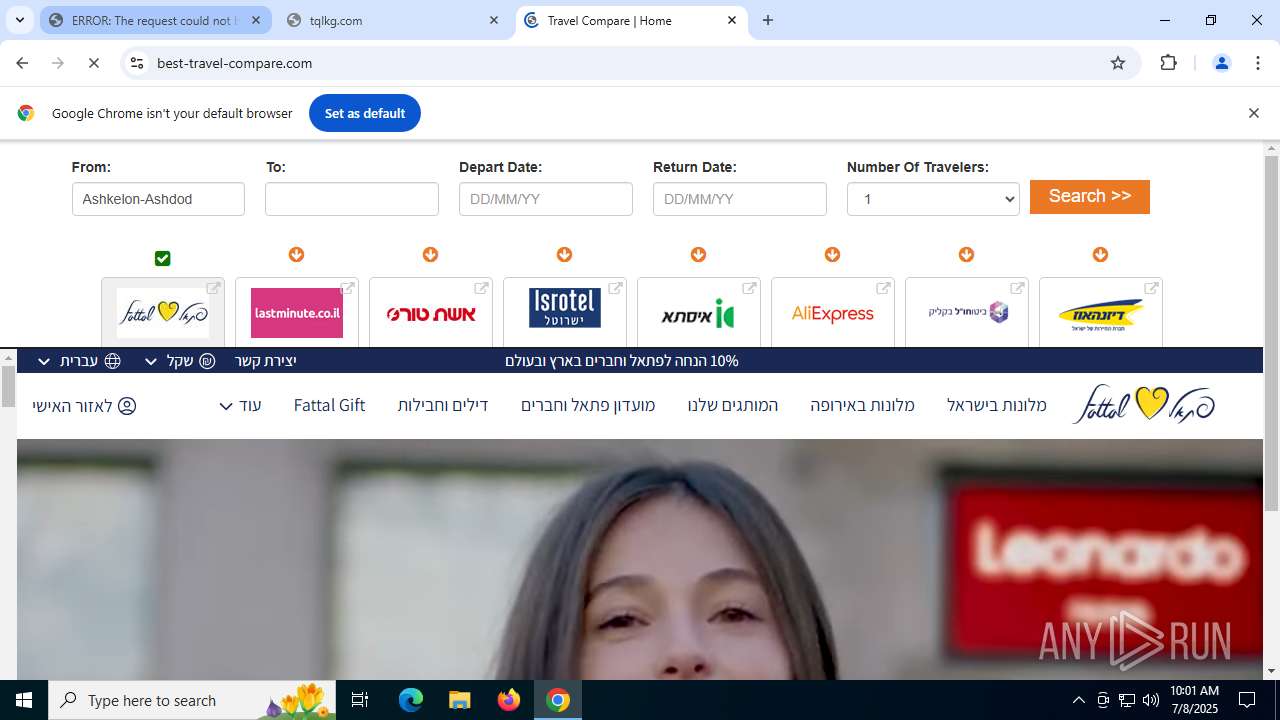1280x720 pixels.
Task: Toggle the orange arrow above the yellow Diners logo
Action: [x=1100, y=255]
